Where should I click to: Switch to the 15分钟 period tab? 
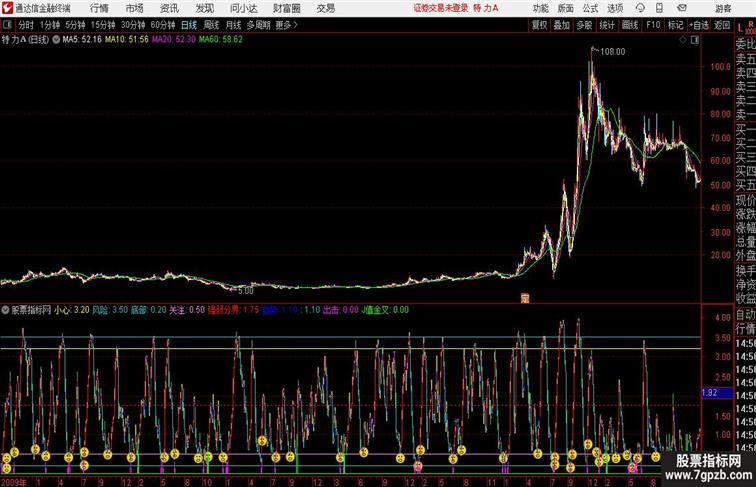103,25
